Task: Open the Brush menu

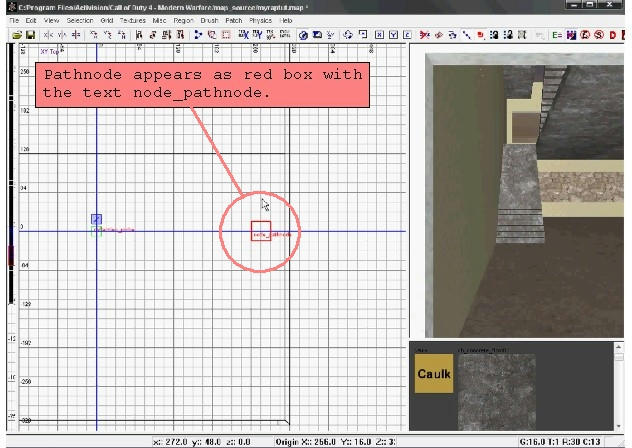Action: pyautogui.click(x=209, y=20)
